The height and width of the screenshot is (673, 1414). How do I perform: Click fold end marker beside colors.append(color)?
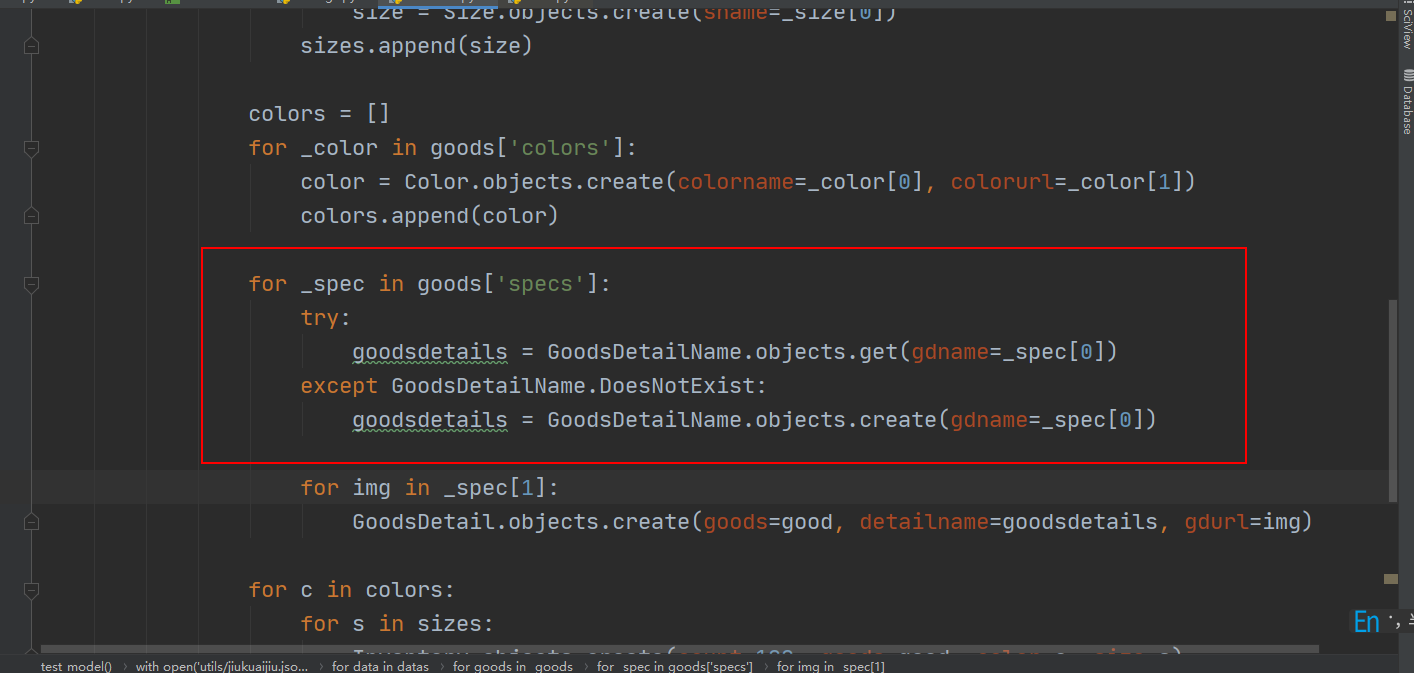(x=31, y=216)
